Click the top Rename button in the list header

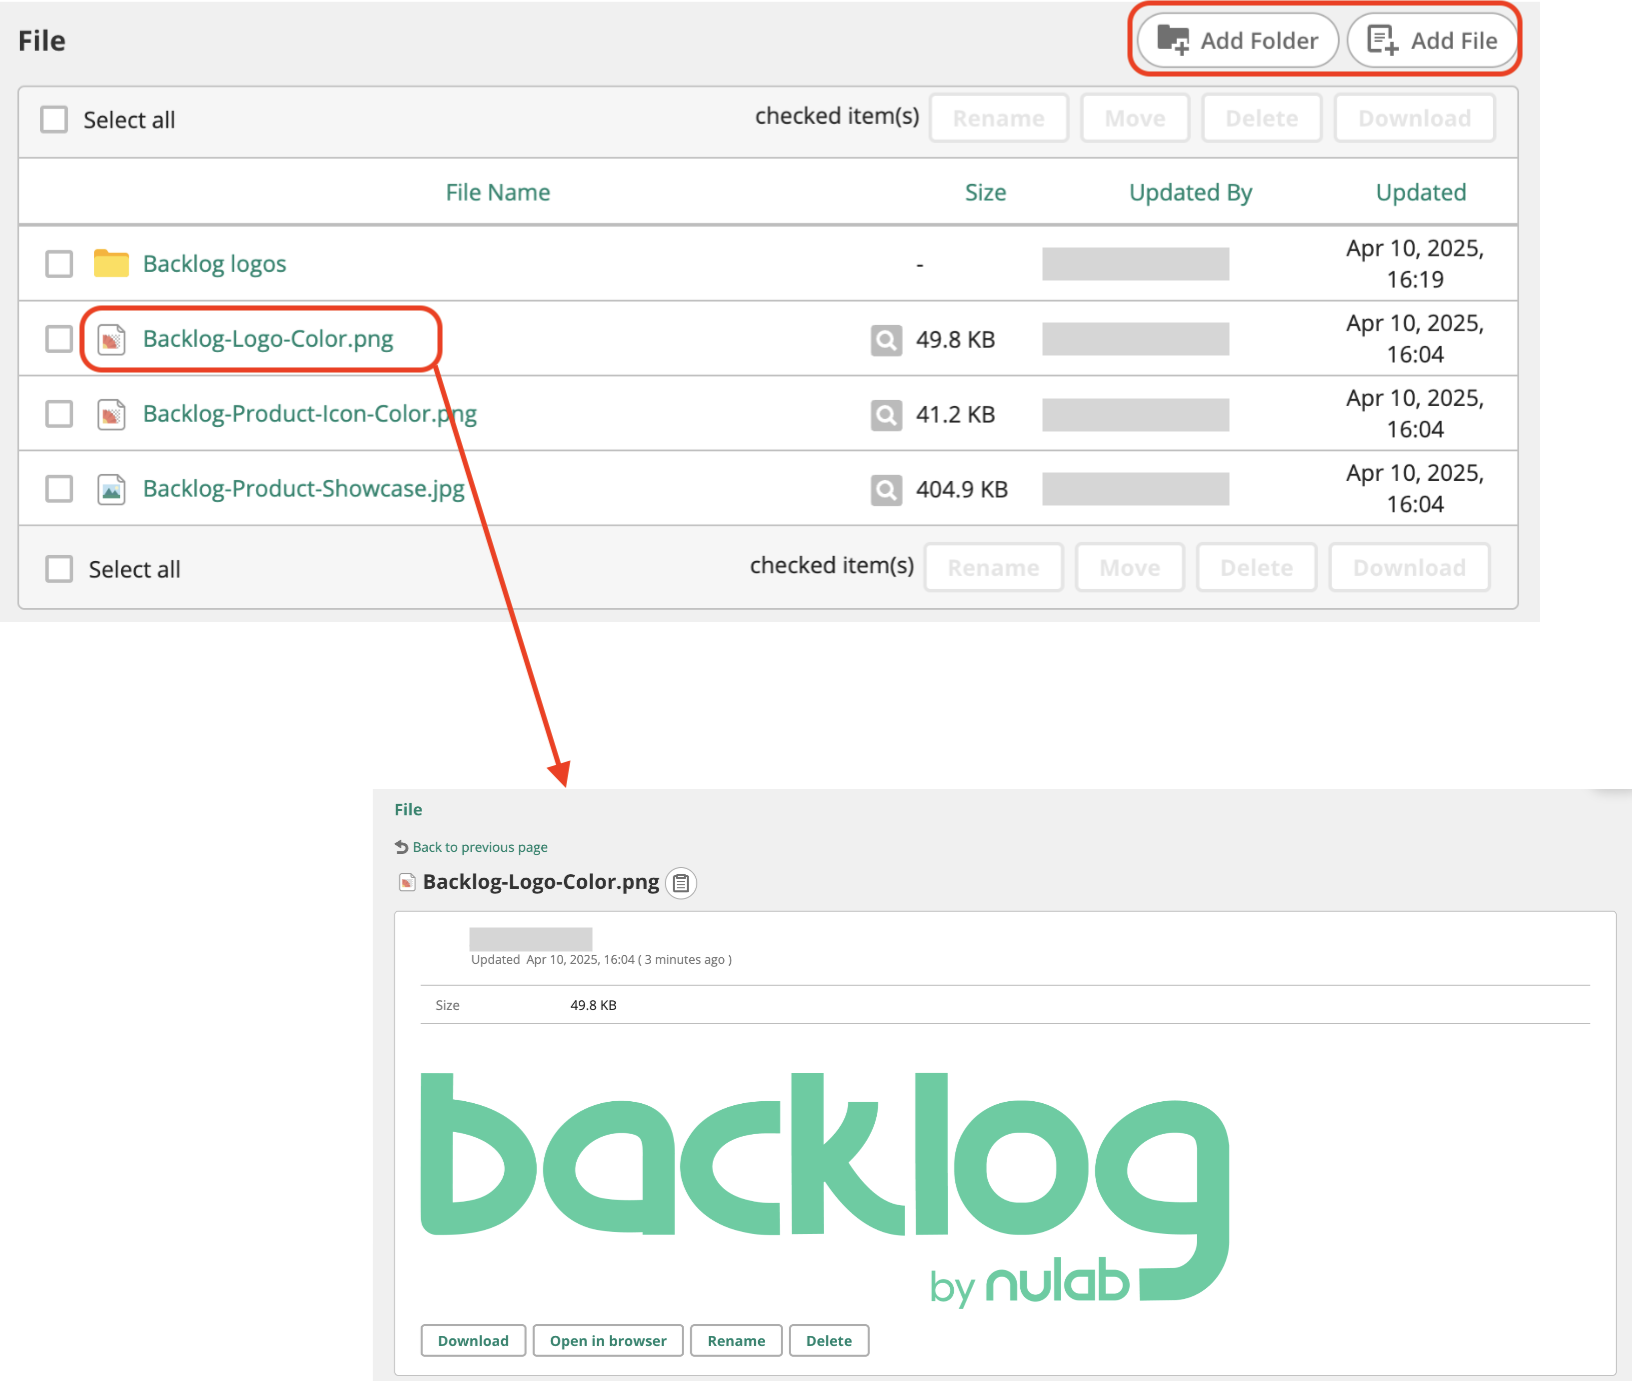coord(999,118)
